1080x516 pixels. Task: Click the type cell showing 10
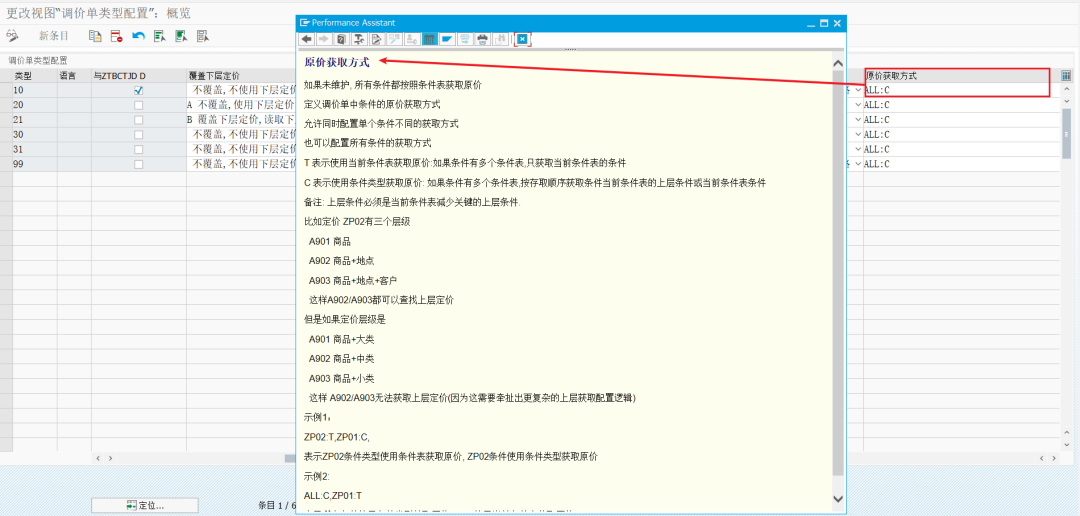34,90
